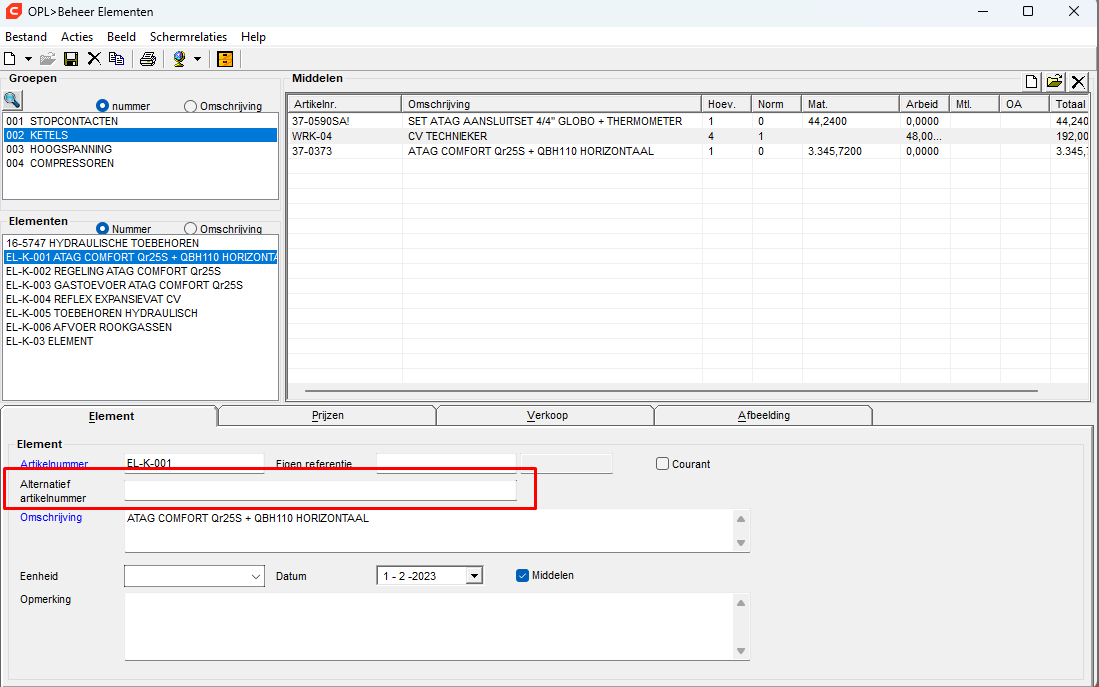Image resolution: width=1099 pixels, height=687 pixels.
Task: Click the orange filing cabinet icon
Action: [225, 59]
